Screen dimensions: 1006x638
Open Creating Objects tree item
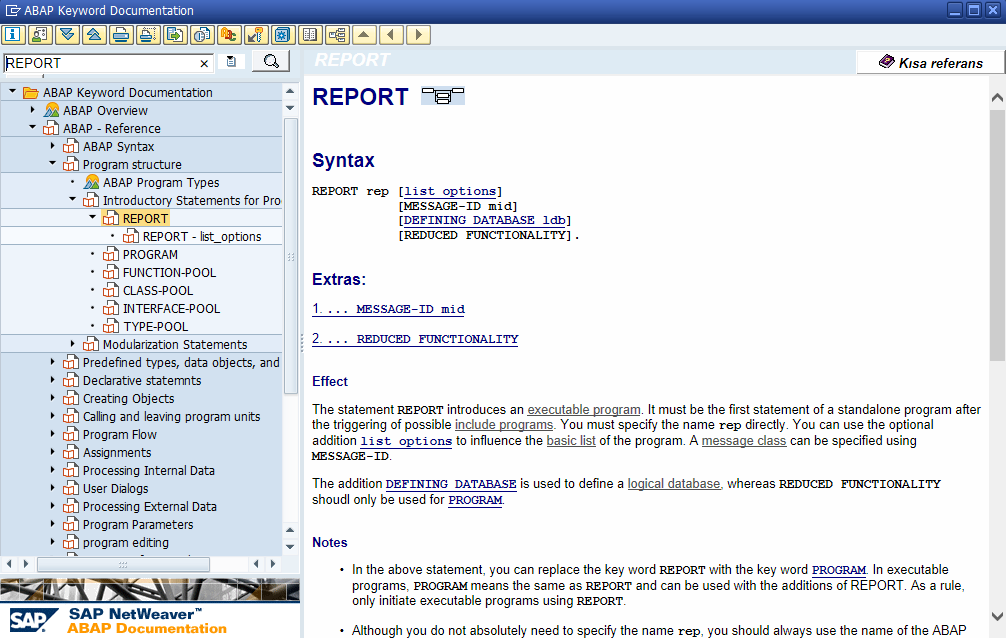(128, 398)
